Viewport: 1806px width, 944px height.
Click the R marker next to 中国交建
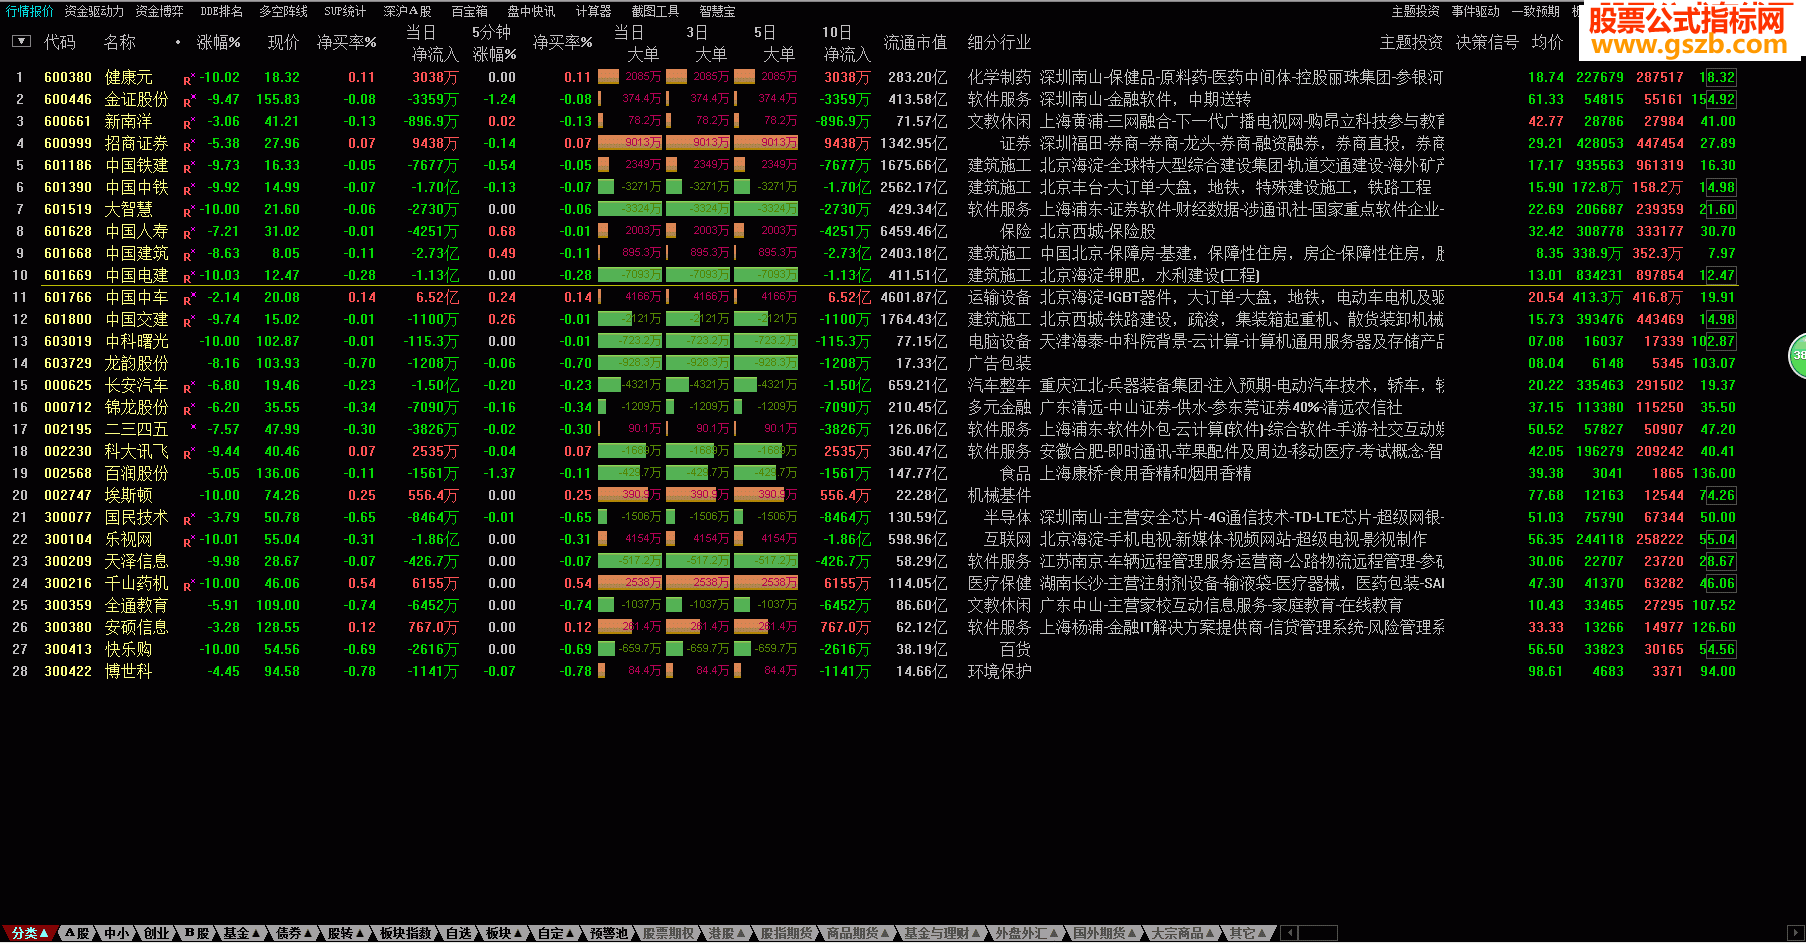coord(188,321)
